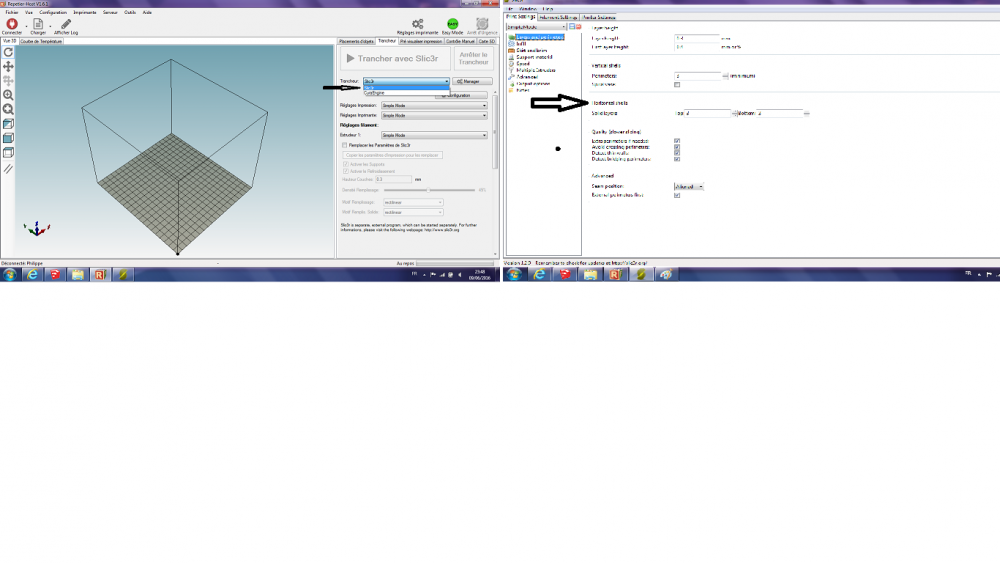Adjust the Densité Remplissage slider
1000x563 pixels.
[429, 190]
